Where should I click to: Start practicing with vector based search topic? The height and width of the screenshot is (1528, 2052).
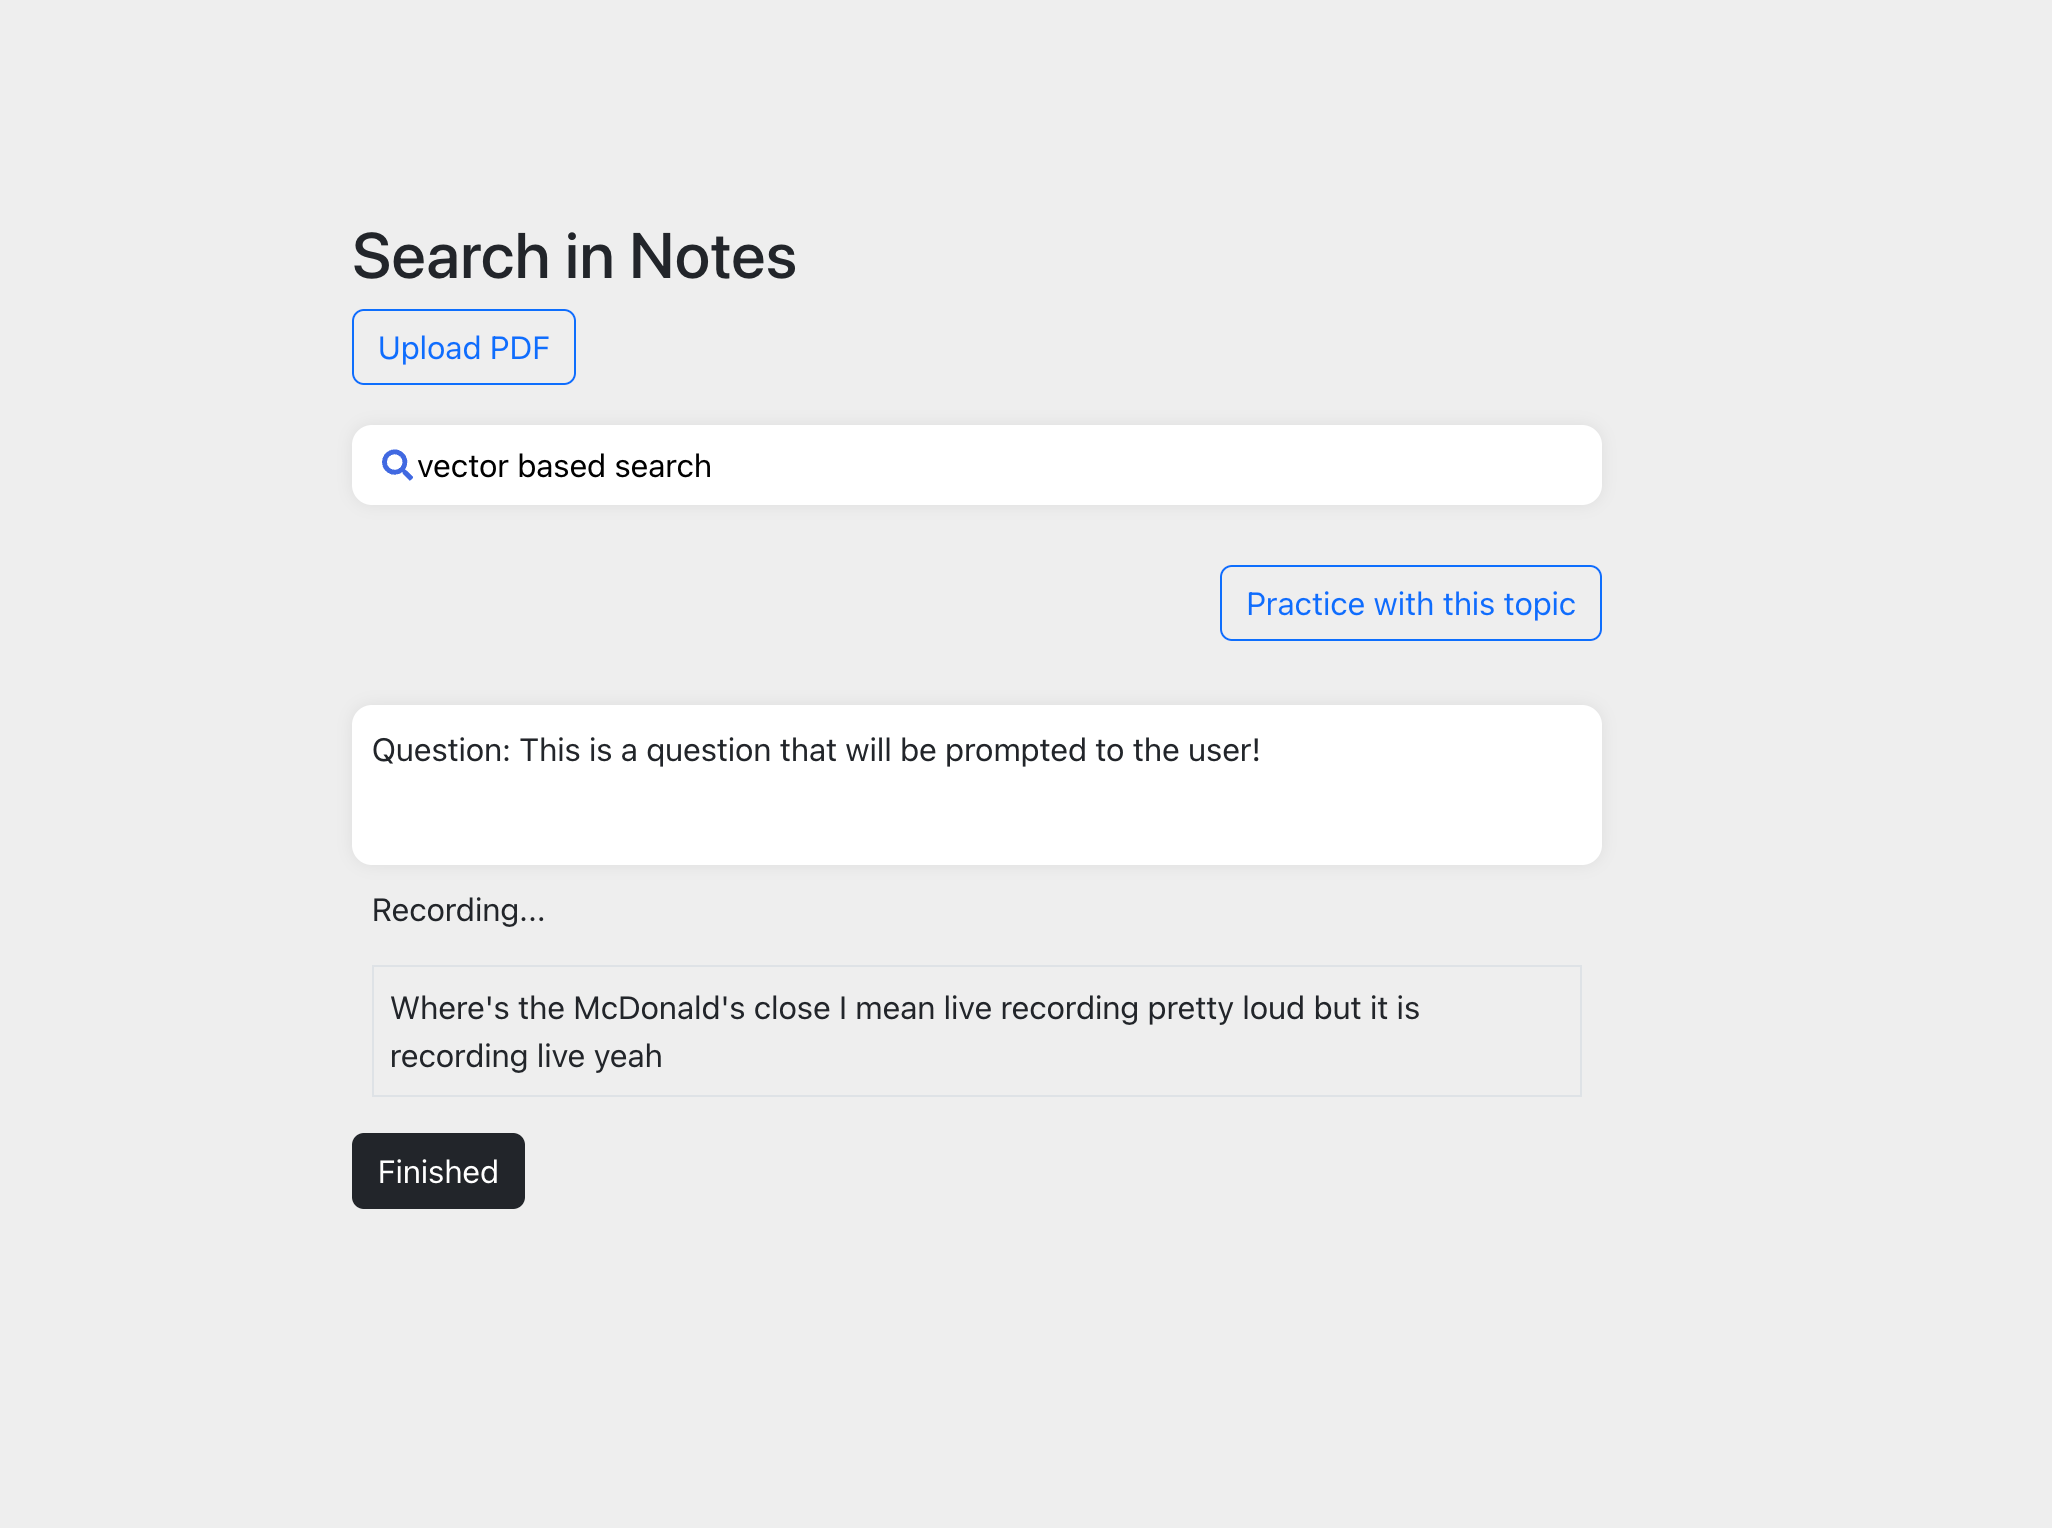1410,603
